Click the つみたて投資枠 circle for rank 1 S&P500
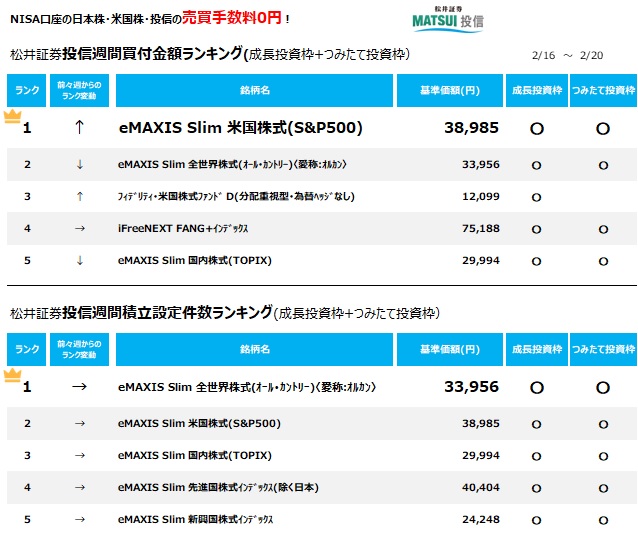The height and width of the screenshot is (537, 638). (603, 129)
